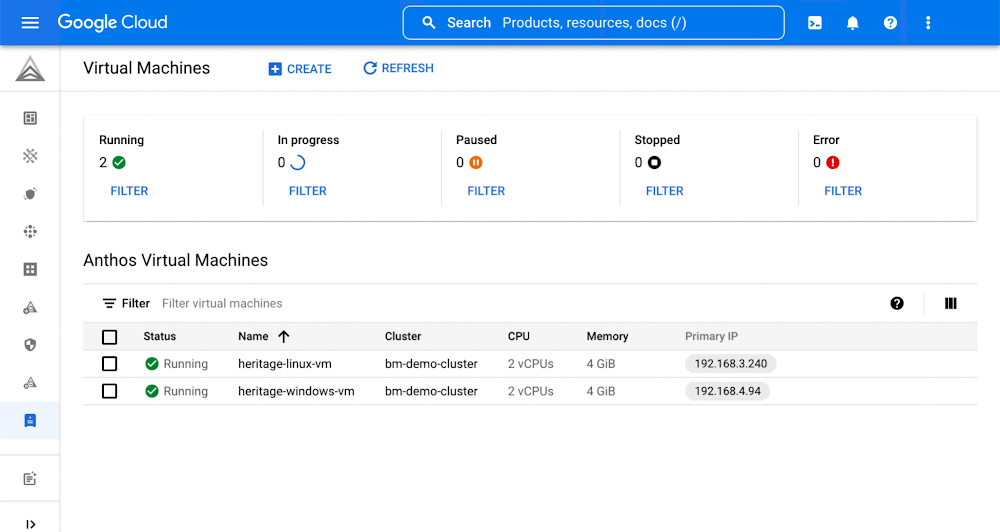This screenshot has height=532, width=1000.
Task: Open the three-dot more options menu
Action: point(928,23)
